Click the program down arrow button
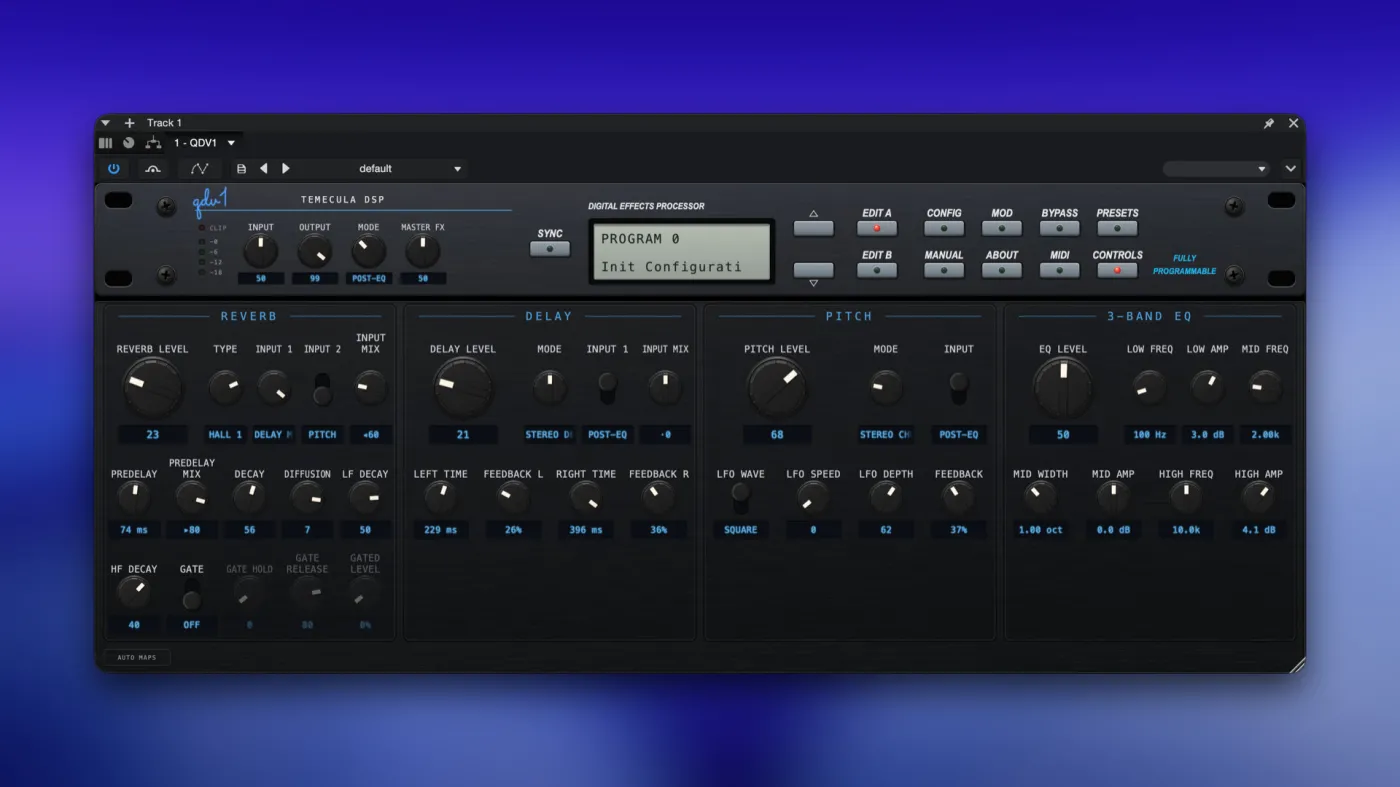 [813, 270]
